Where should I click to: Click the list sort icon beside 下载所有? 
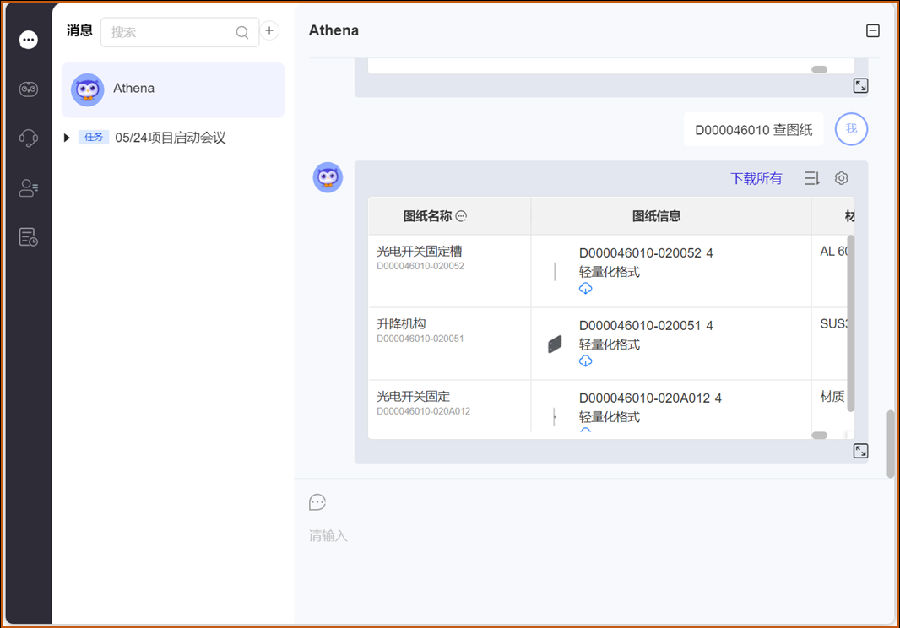(x=811, y=178)
